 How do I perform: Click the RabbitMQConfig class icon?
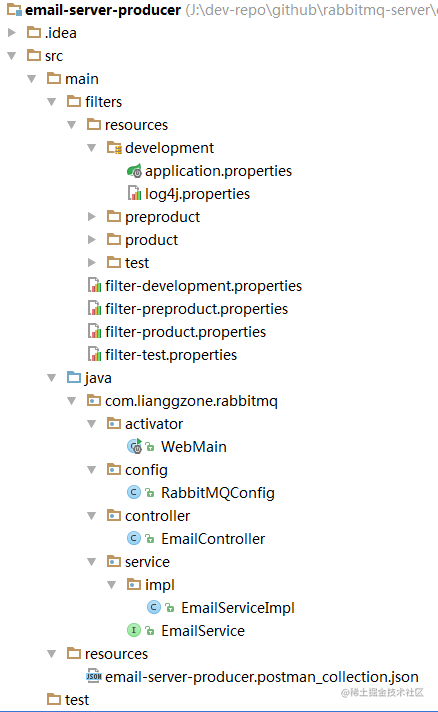(133, 492)
